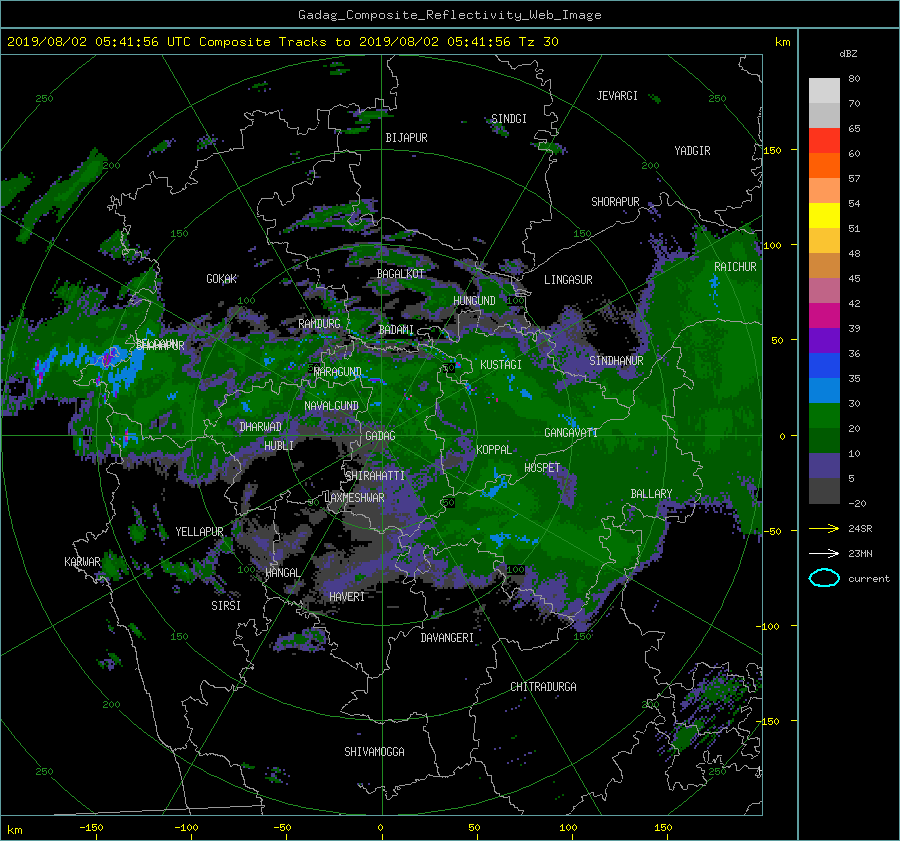Screen dimensions: 900x841
Task: Click the GANGAVATI city label
Action: click(571, 432)
